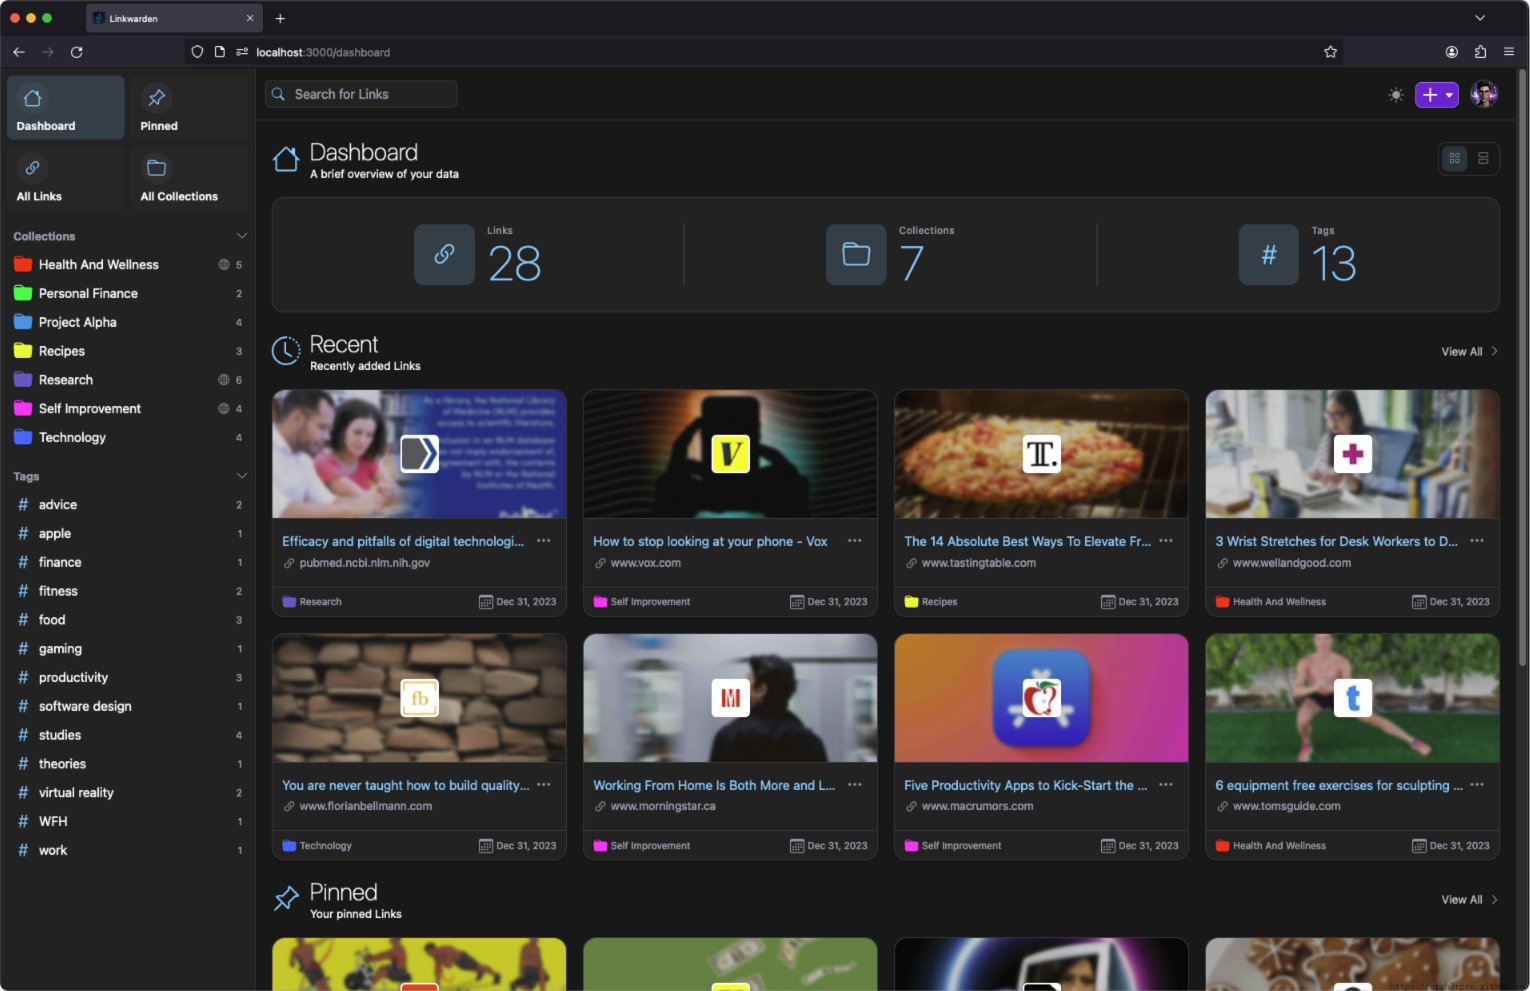
Task: Open the fitness tag
Action: click(x=128, y=591)
